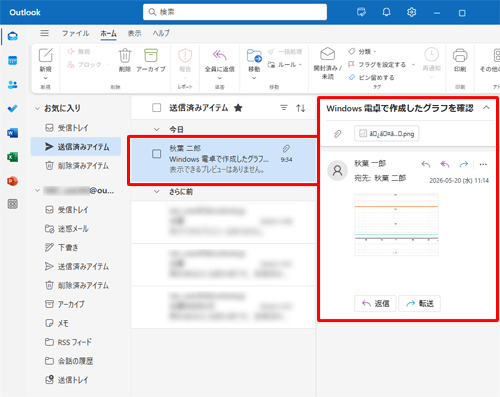Collapse the さらに前 message group

[156, 192]
